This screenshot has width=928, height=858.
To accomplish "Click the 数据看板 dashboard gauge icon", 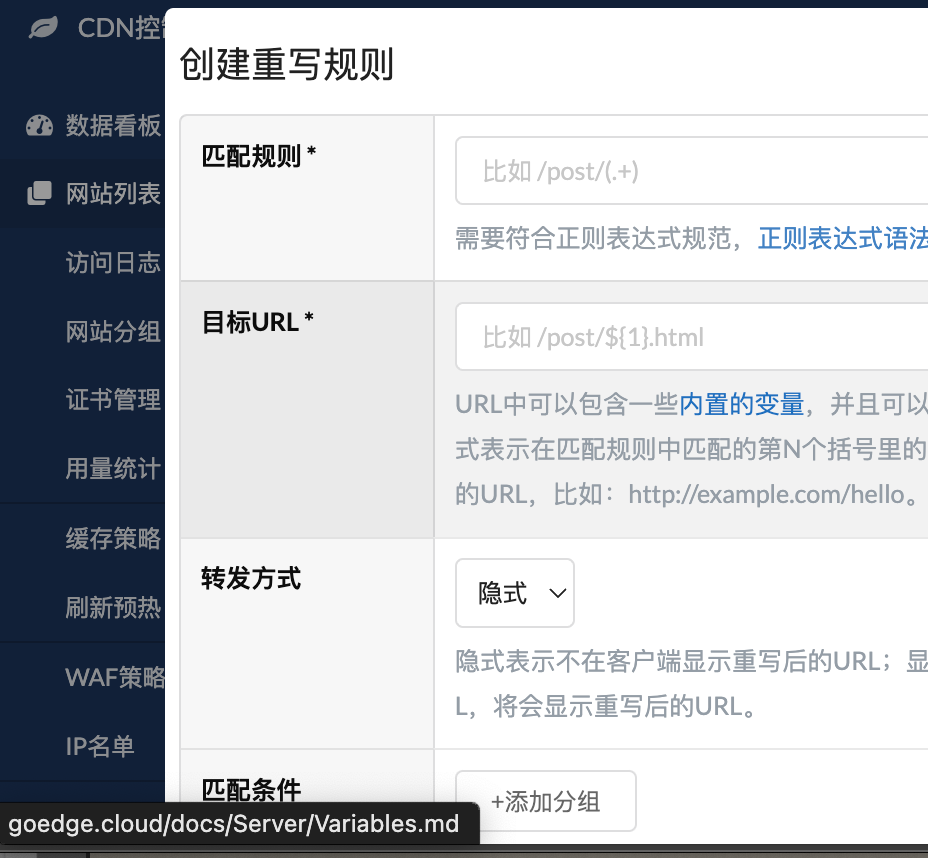I will tap(39, 126).
